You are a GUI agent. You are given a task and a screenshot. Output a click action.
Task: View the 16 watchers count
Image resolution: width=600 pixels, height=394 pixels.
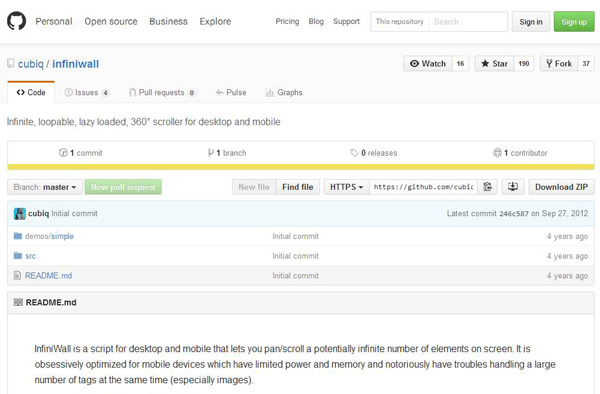tap(460, 63)
